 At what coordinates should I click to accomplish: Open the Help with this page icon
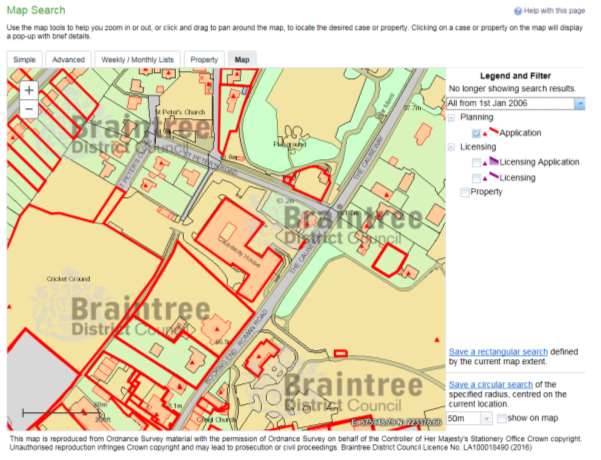click(518, 11)
